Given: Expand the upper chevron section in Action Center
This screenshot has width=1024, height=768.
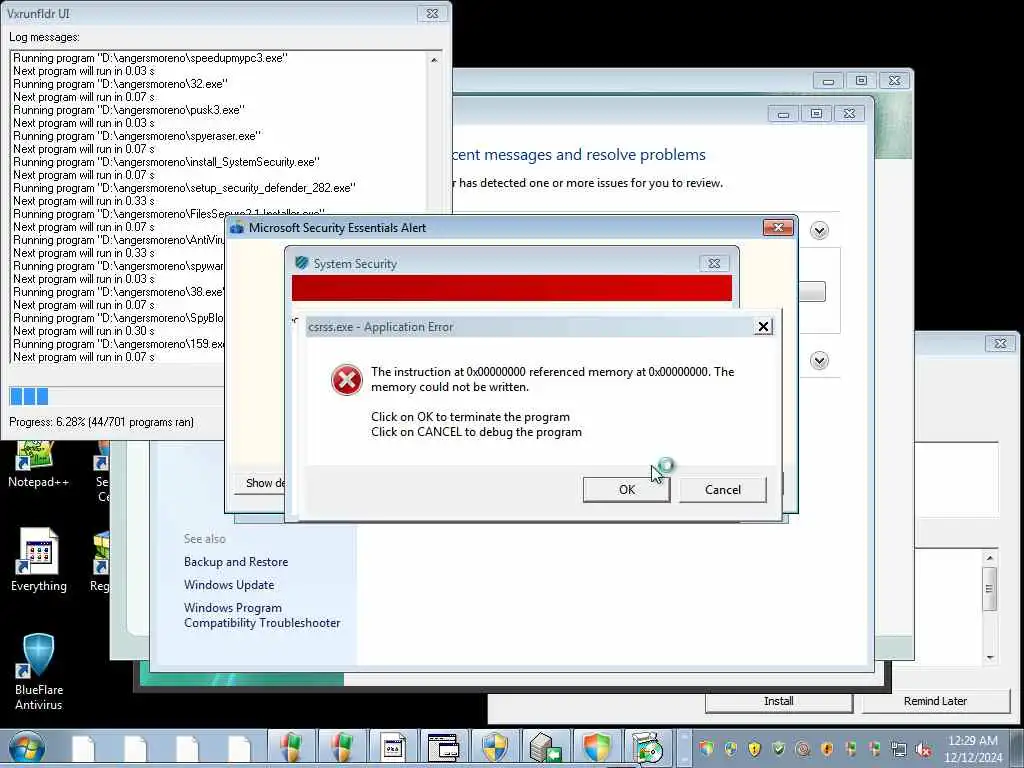Looking at the screenshot, I should click(819, 230).
